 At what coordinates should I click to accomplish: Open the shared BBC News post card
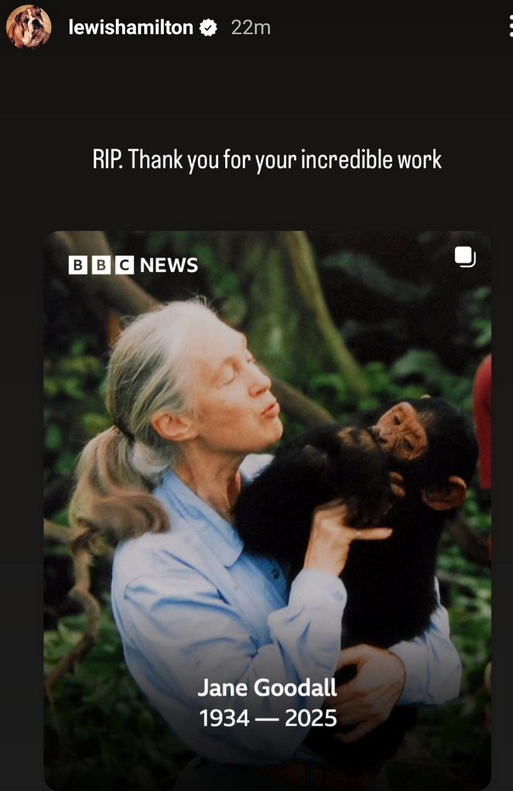267,511
